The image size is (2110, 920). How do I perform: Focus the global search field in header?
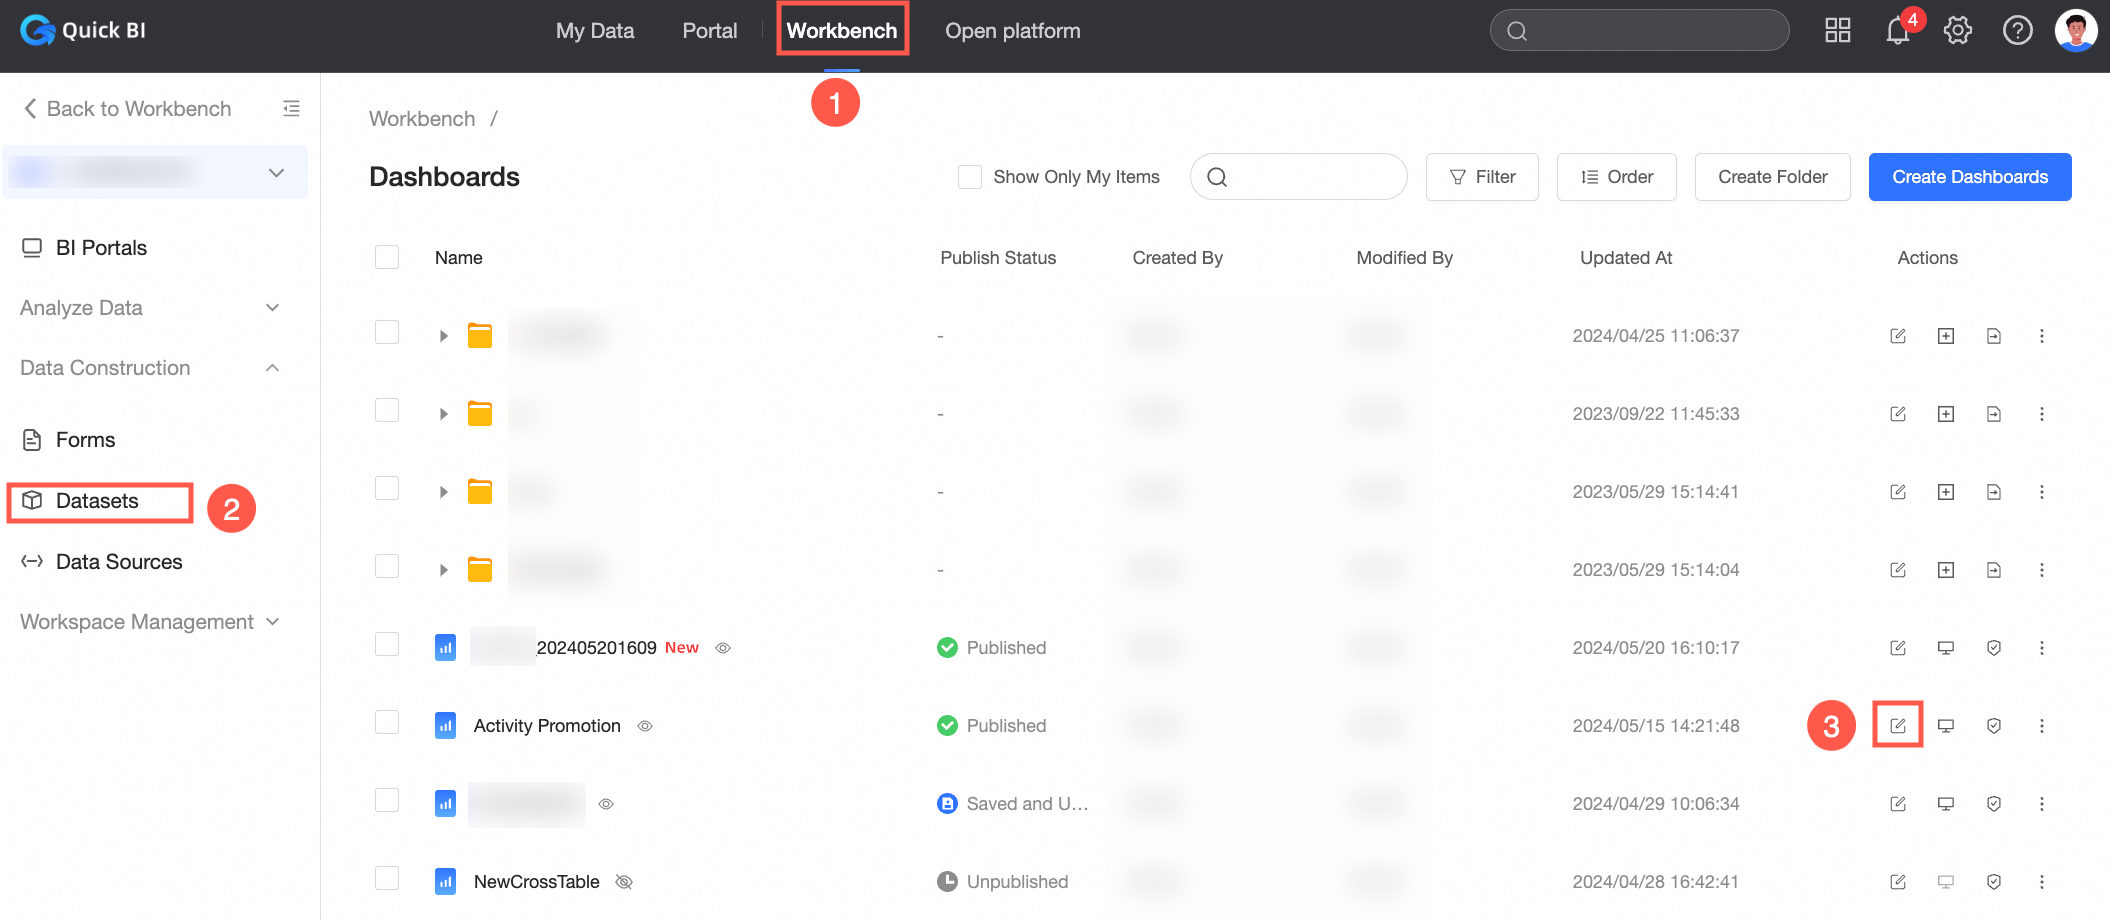point(1639,30)
